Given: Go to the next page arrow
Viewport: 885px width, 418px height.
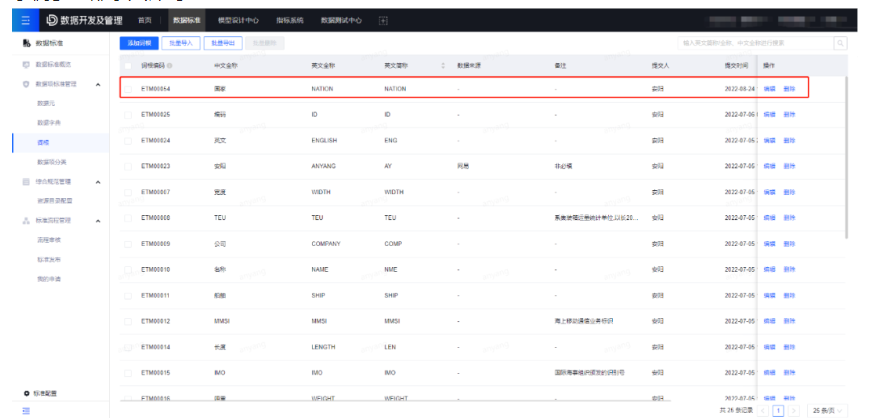Looking at the screenshot, I should click(794, 411).
